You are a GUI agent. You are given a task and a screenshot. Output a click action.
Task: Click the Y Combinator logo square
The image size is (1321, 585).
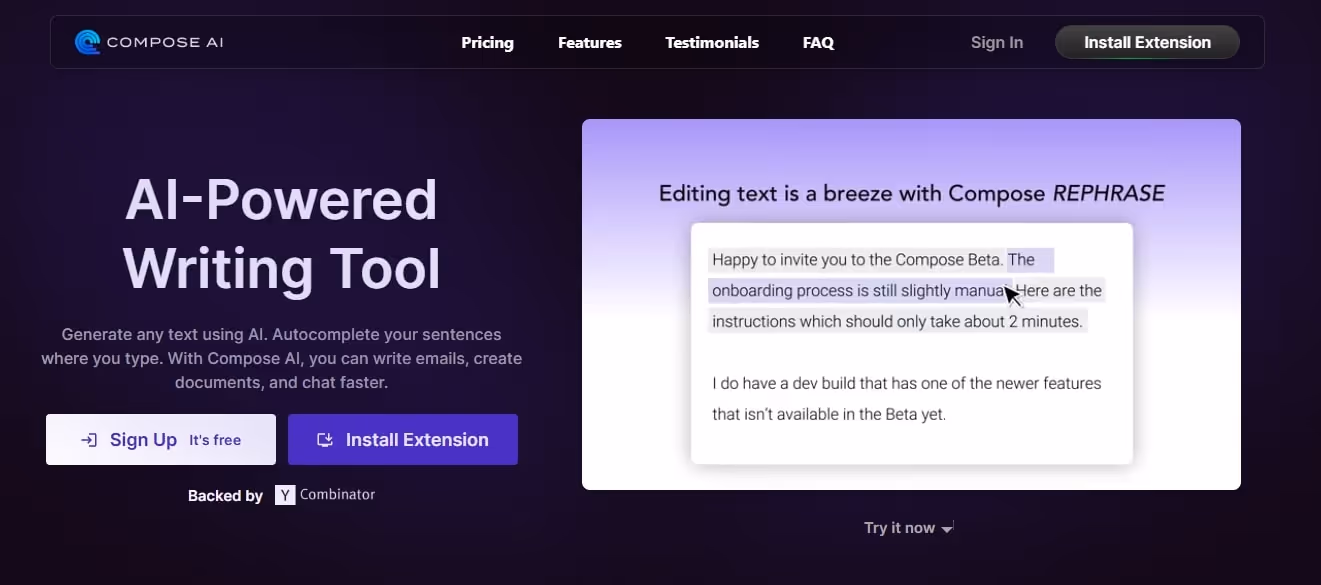(x=285, y=495)
